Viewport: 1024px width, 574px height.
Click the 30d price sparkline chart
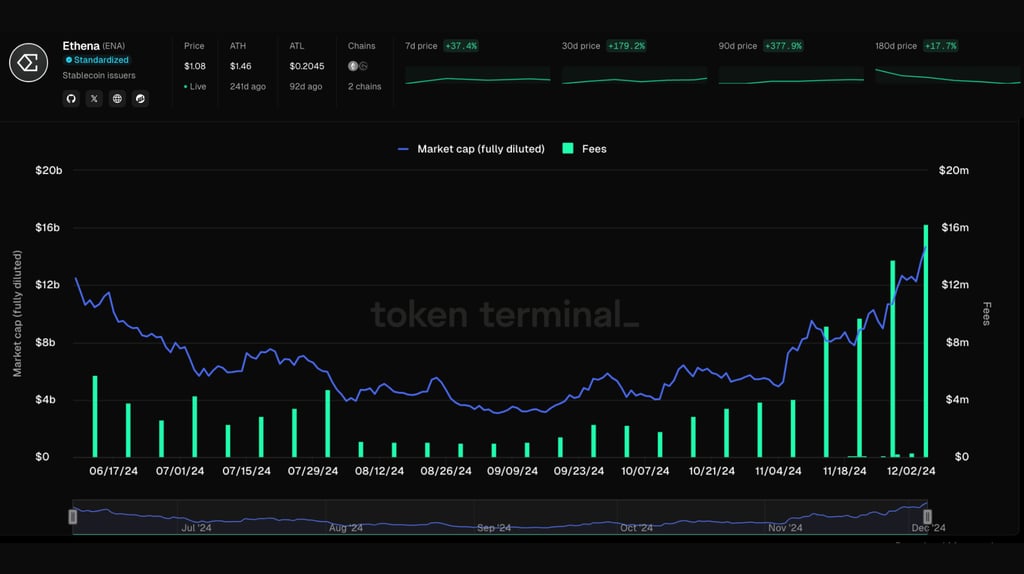coord(634,75)
